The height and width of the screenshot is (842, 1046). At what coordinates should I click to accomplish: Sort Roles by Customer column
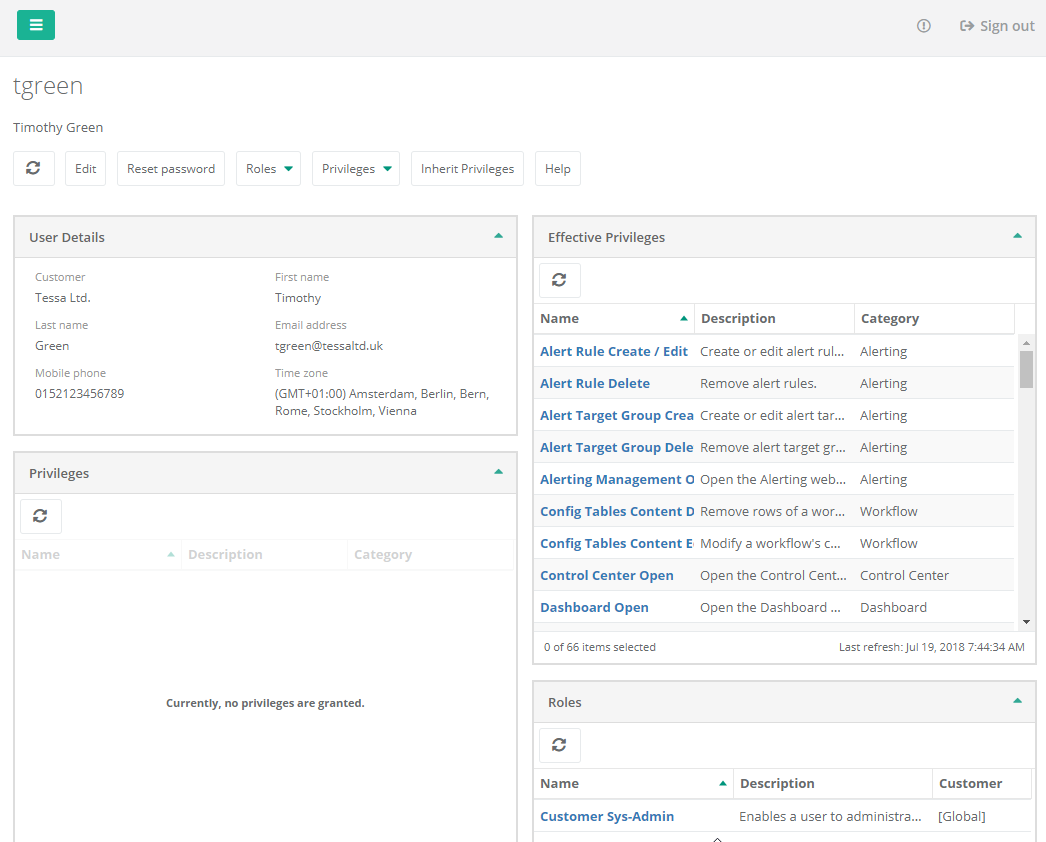pos(981,783)
